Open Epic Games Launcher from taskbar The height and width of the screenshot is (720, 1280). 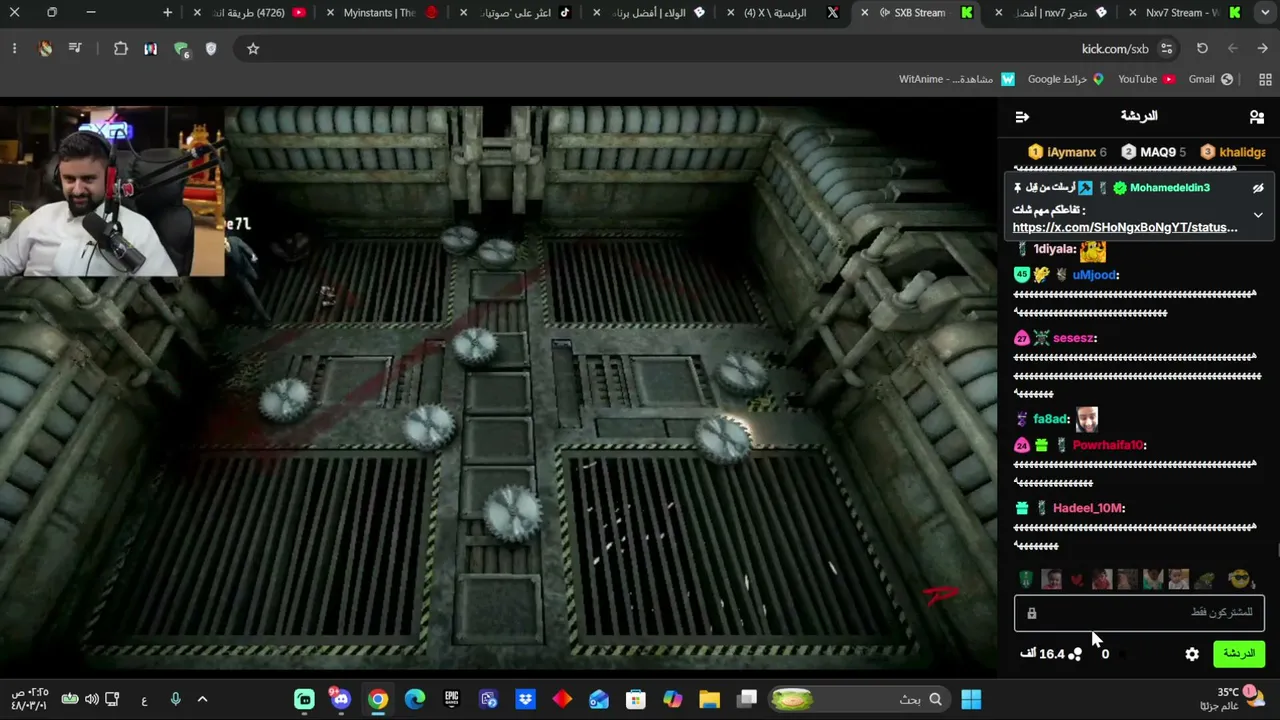pos(452,699)
